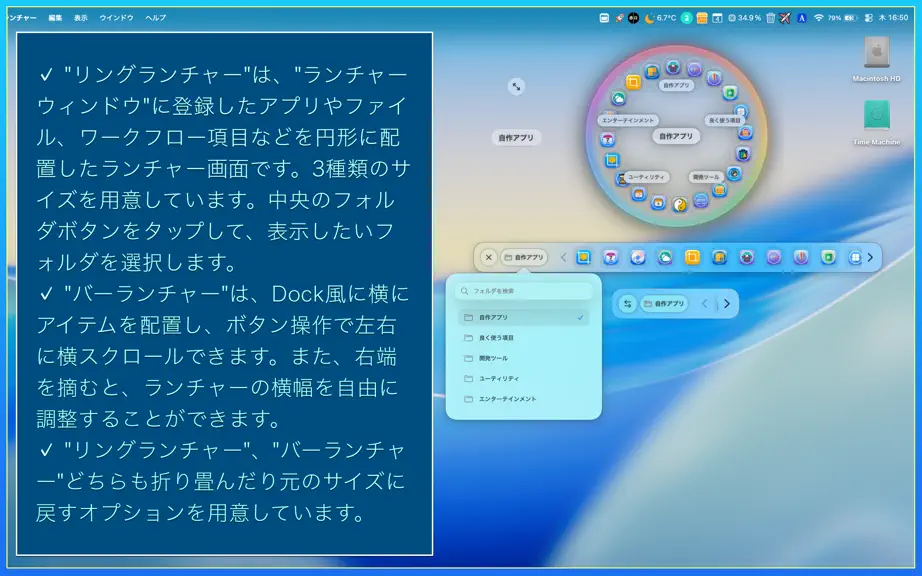Open the Macintosh HD desktop drive
The image size is (922, 576).
tap(876, 58)
